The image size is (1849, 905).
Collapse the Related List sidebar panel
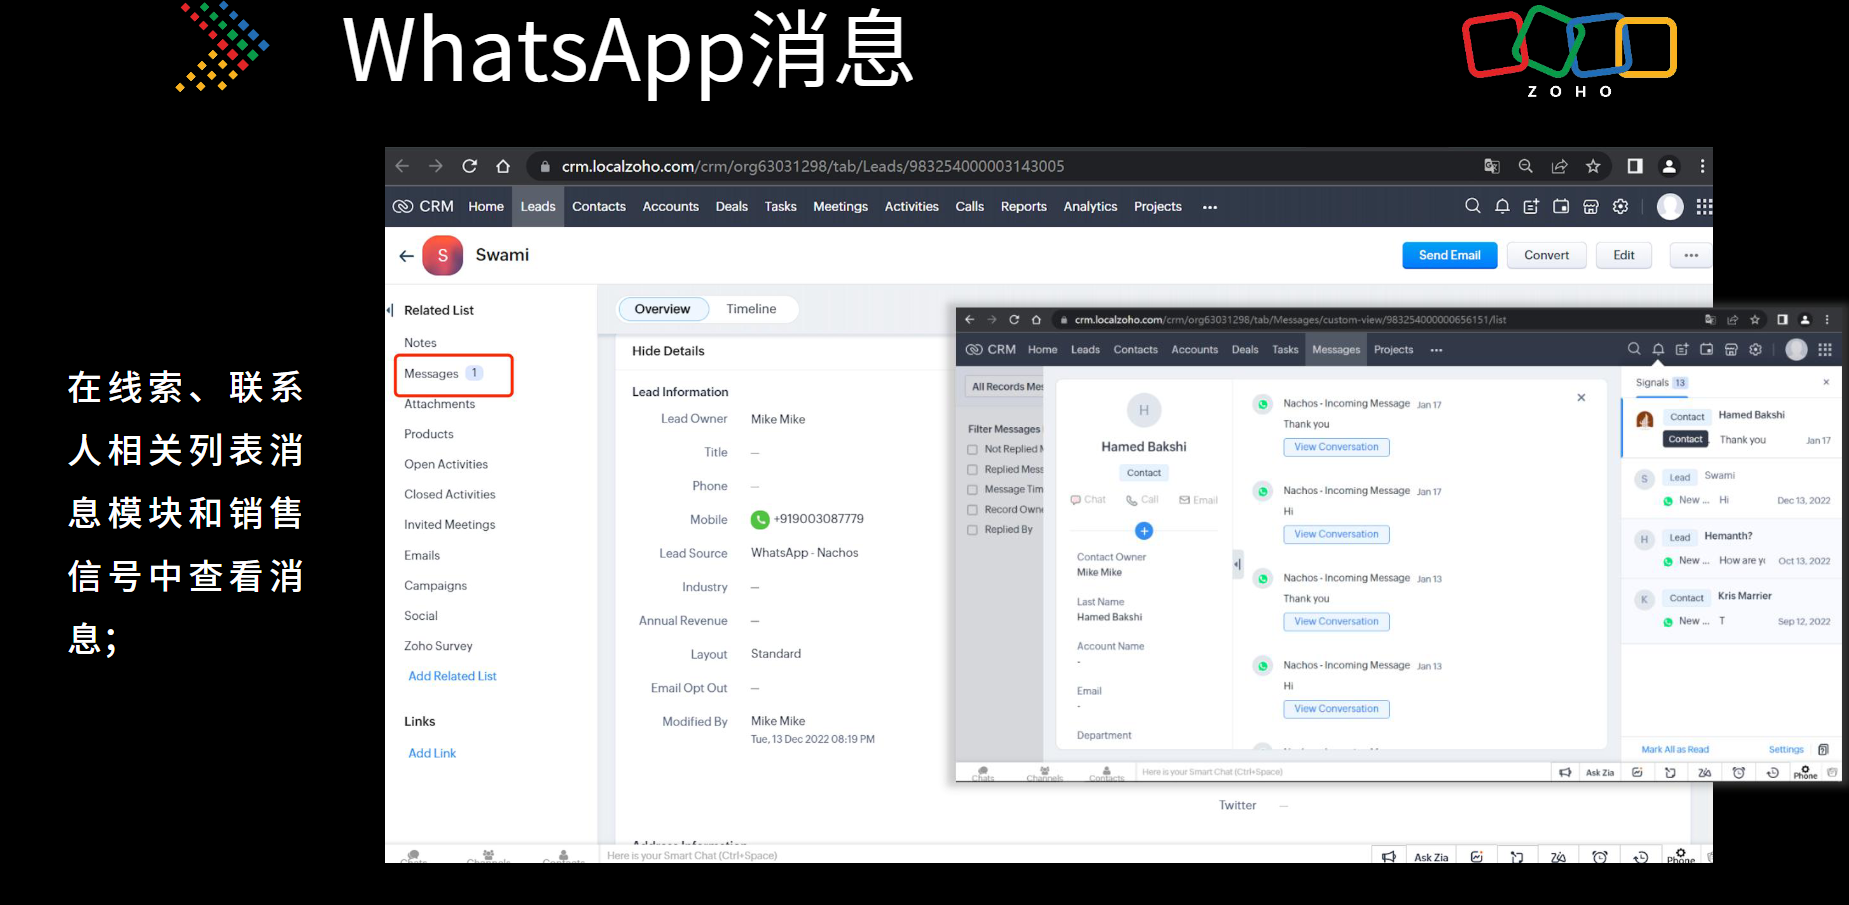point(390,310)
